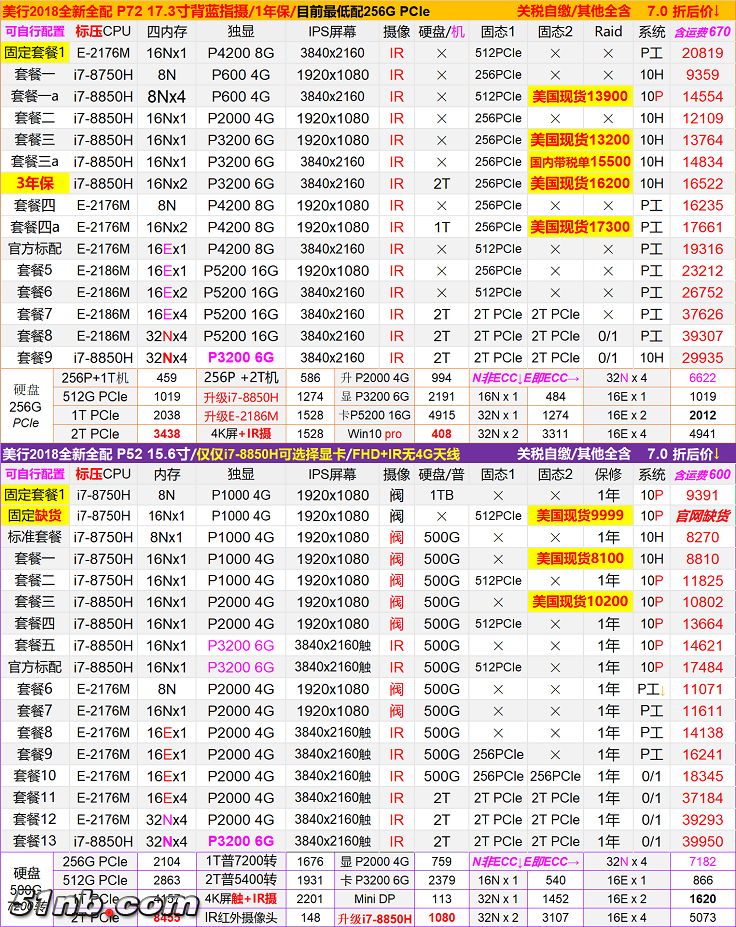Viewport: 736px width, 927px height.
Task: Click the price 12109
Action: [x=702, y=118]
